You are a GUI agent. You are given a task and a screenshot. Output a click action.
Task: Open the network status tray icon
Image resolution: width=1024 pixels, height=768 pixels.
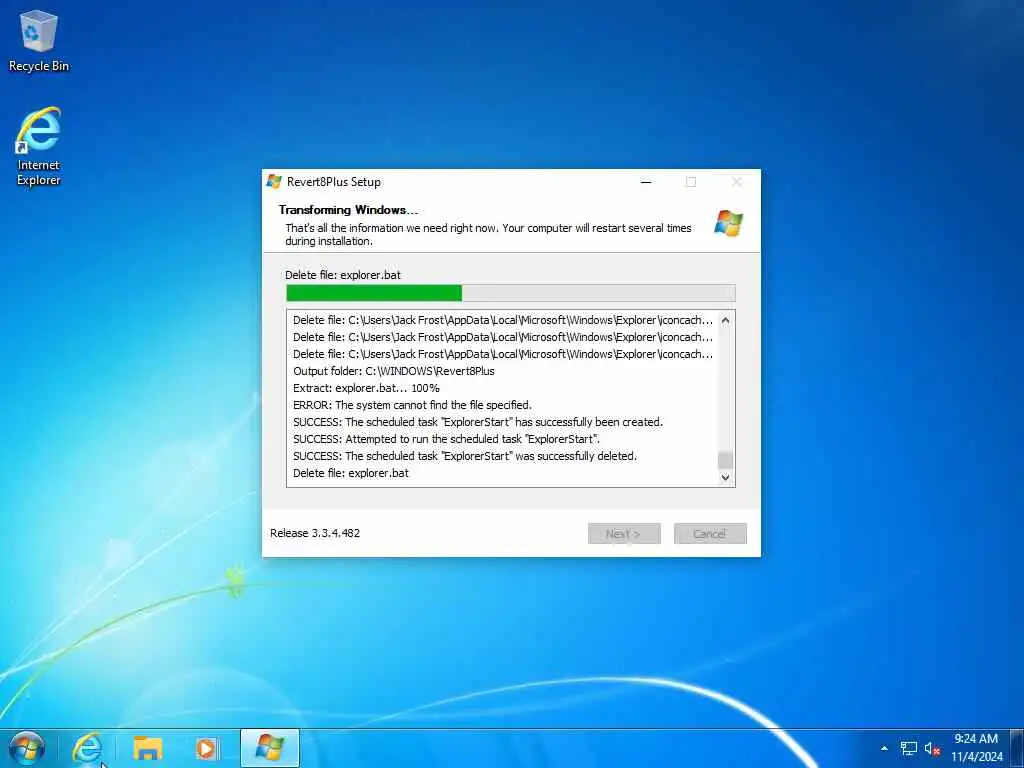point(908,748)
